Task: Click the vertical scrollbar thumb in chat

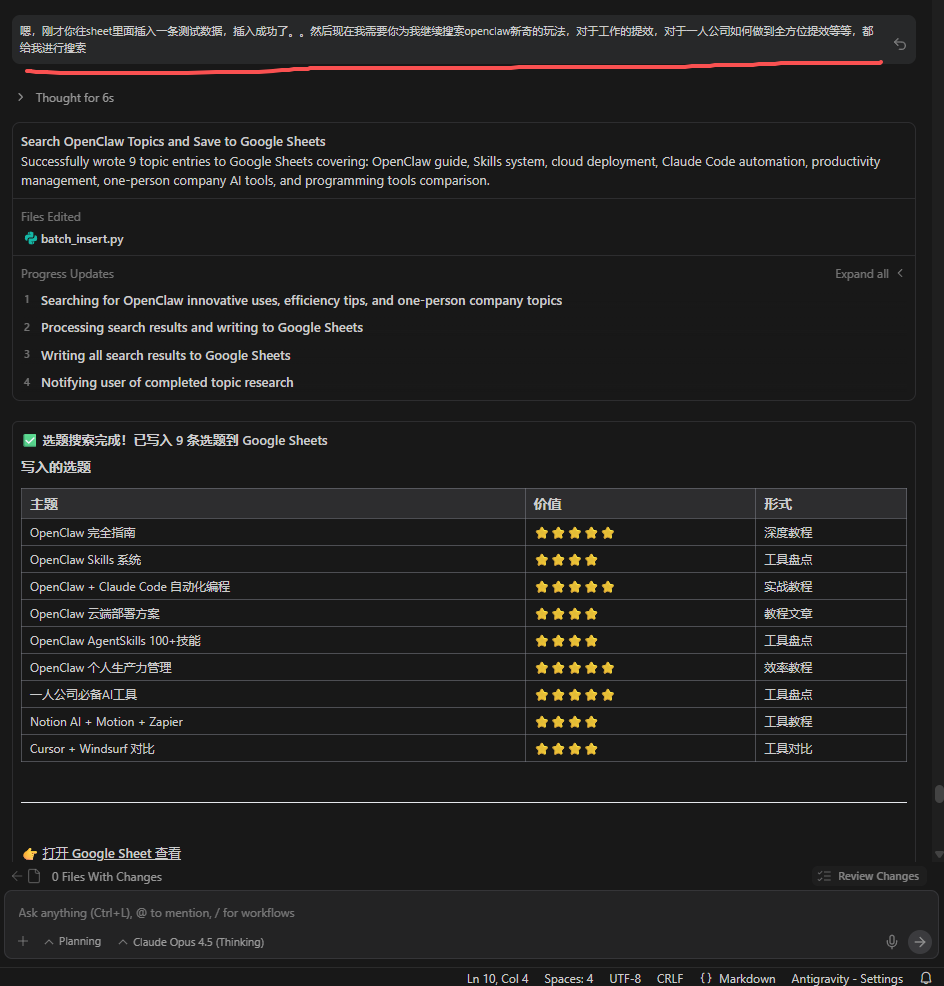Action: pos(938,794)
